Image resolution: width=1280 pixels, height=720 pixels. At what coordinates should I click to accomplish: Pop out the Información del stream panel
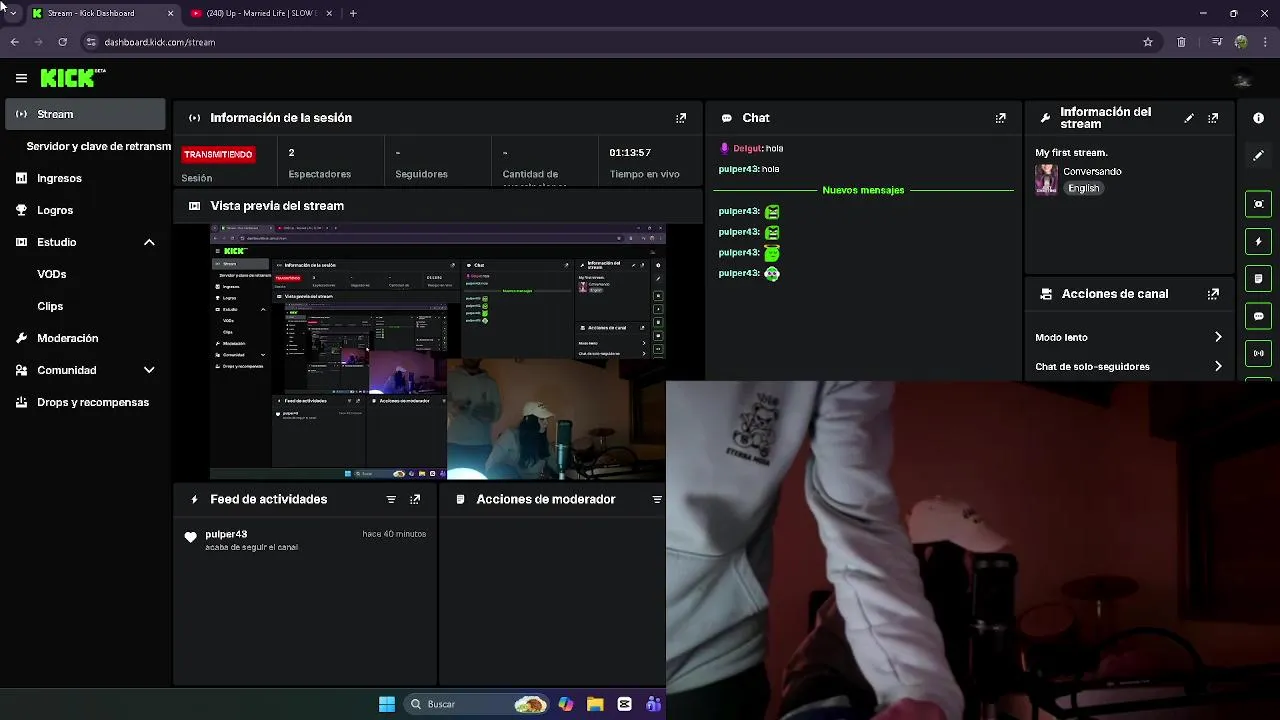[1213, 118]
